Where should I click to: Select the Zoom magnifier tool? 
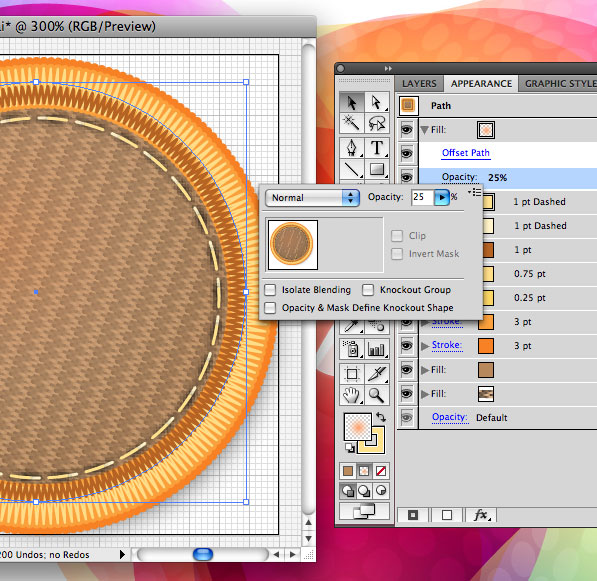(x=377, y=395)
